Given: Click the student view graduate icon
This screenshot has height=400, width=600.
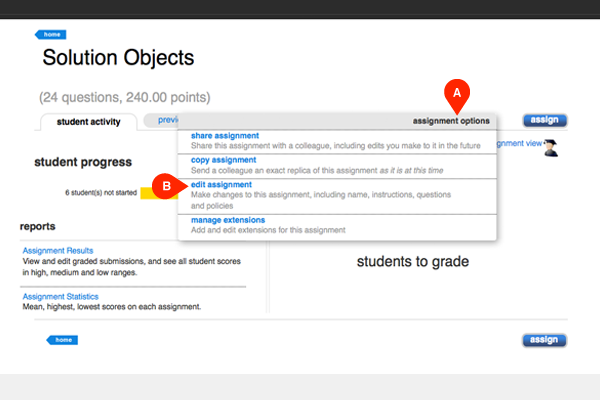Looking at the screenshot, I should [551, 147].
